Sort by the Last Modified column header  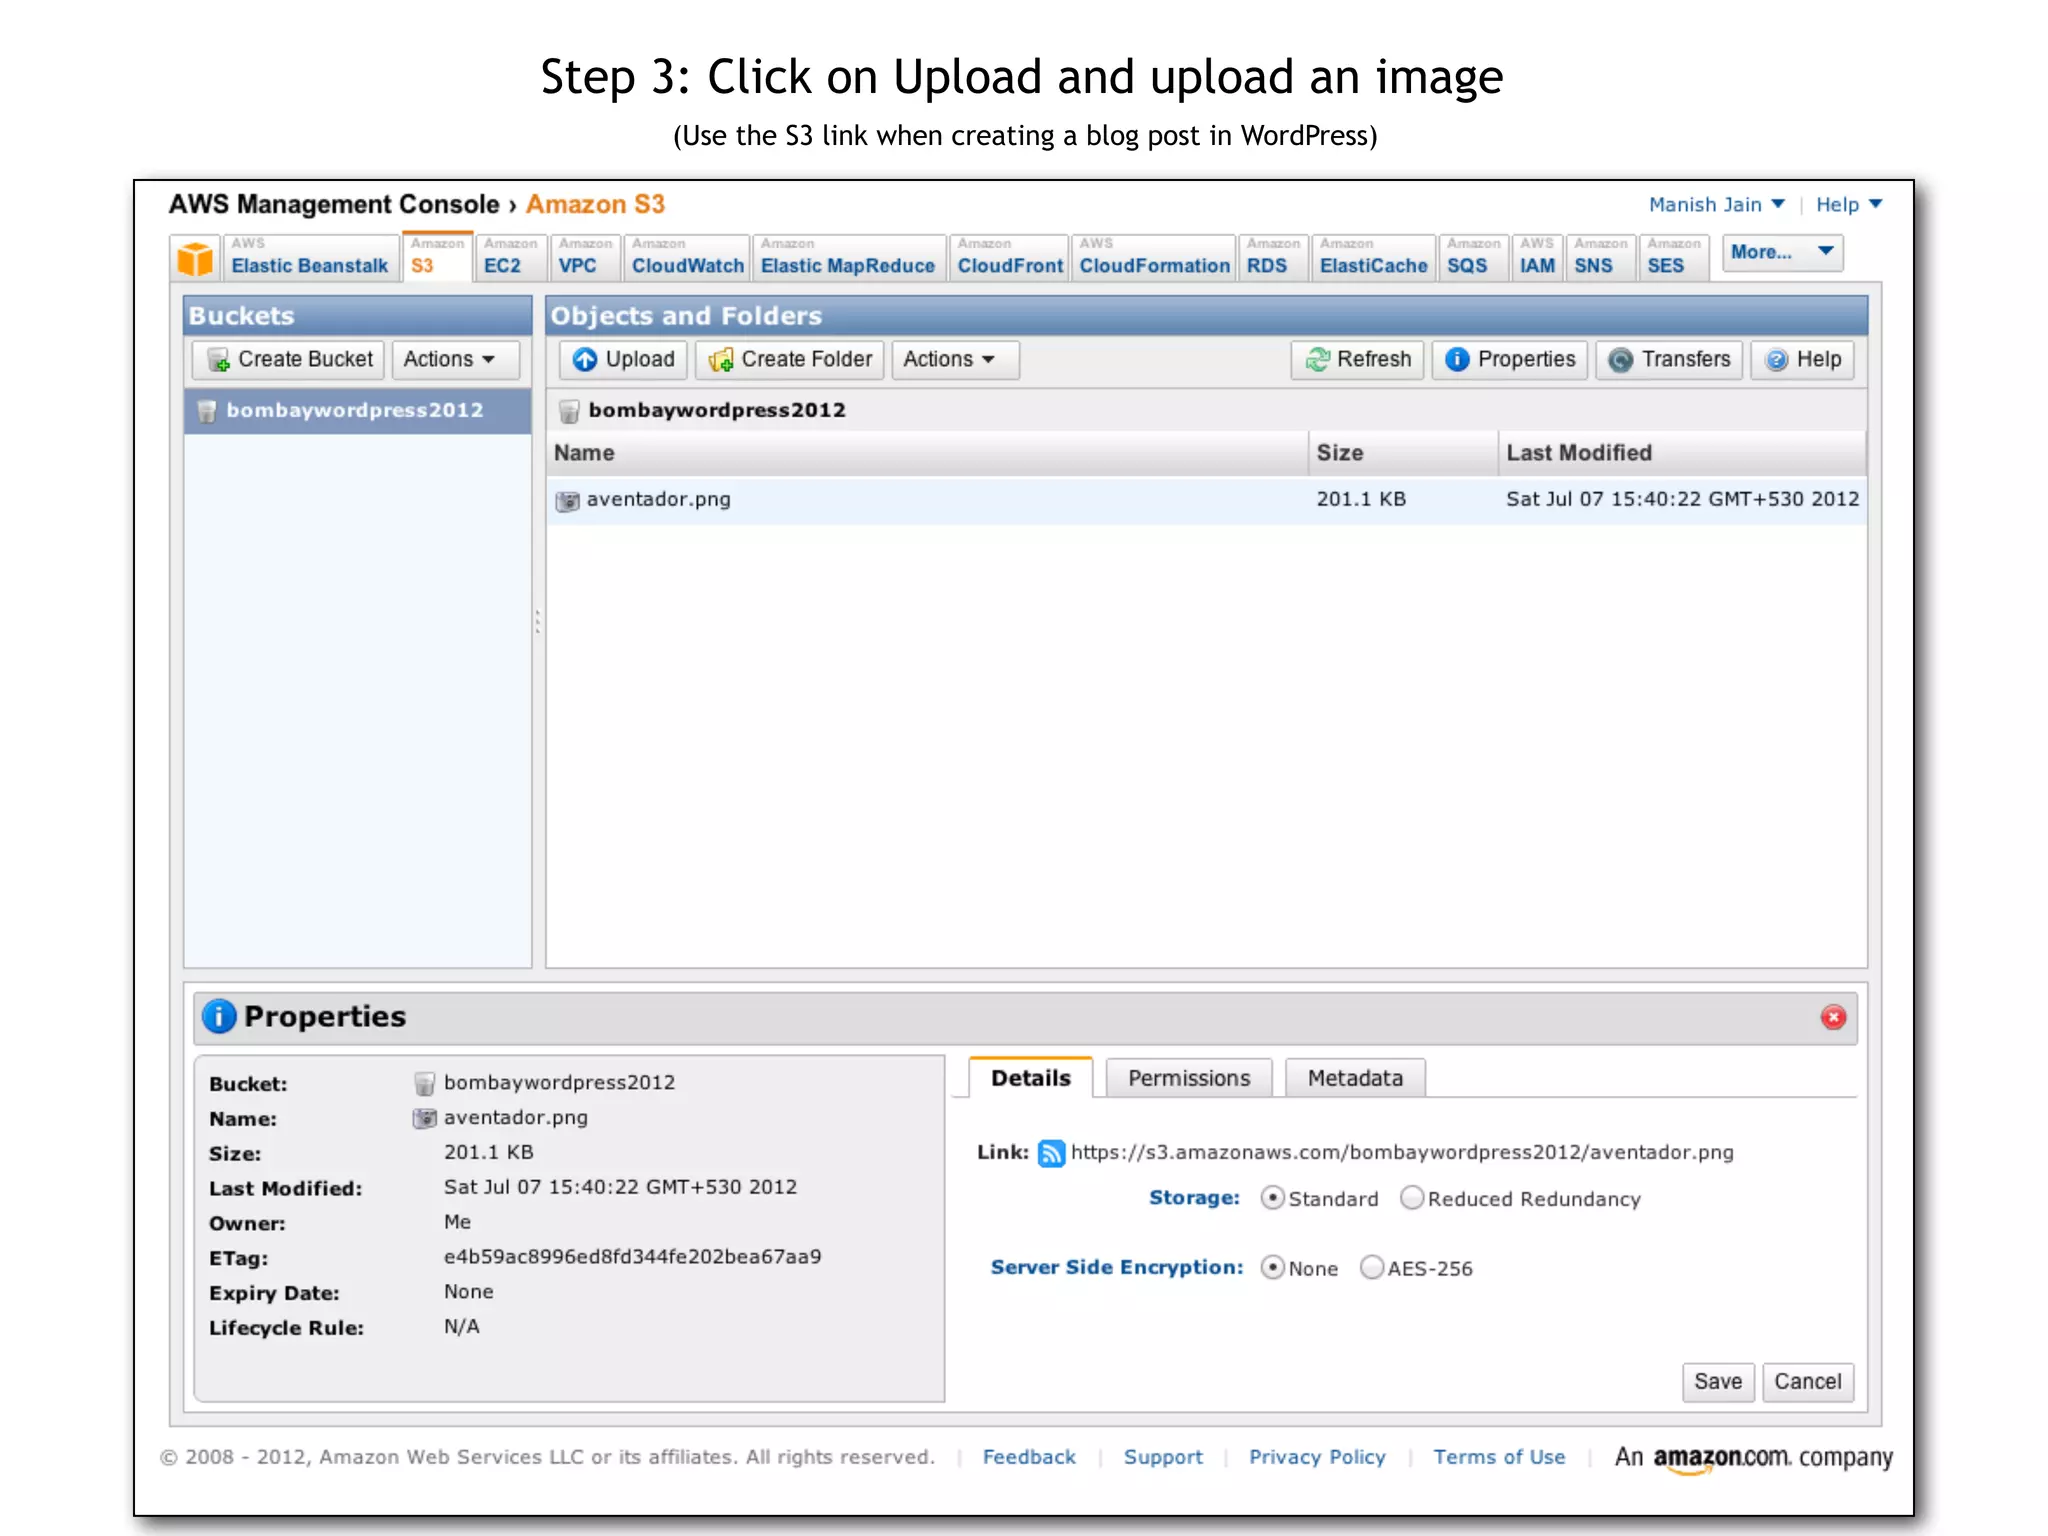(x=1682, y=453)
